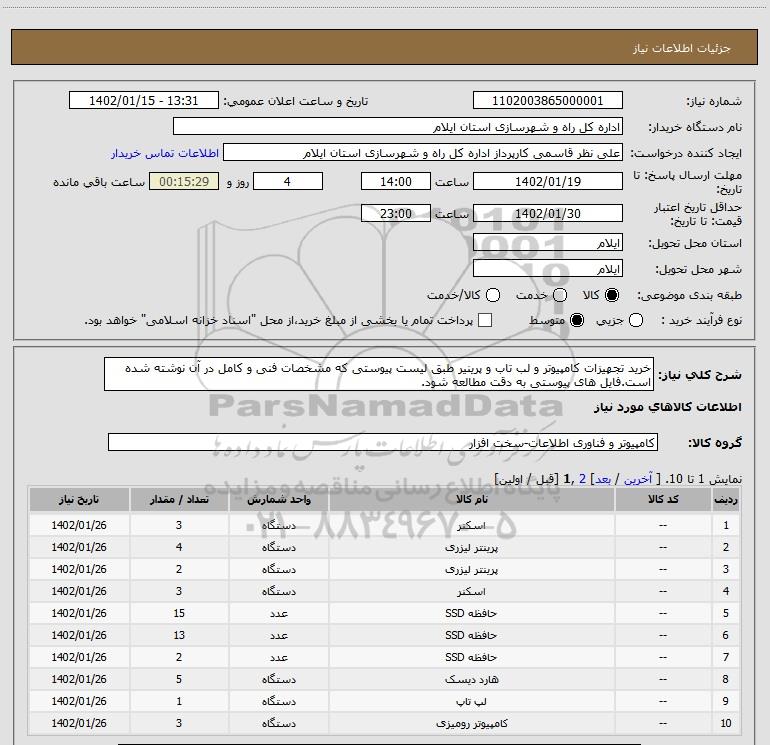
Task: Click the شماره نیاز field 1102003865000001
Action: [548, 101]
